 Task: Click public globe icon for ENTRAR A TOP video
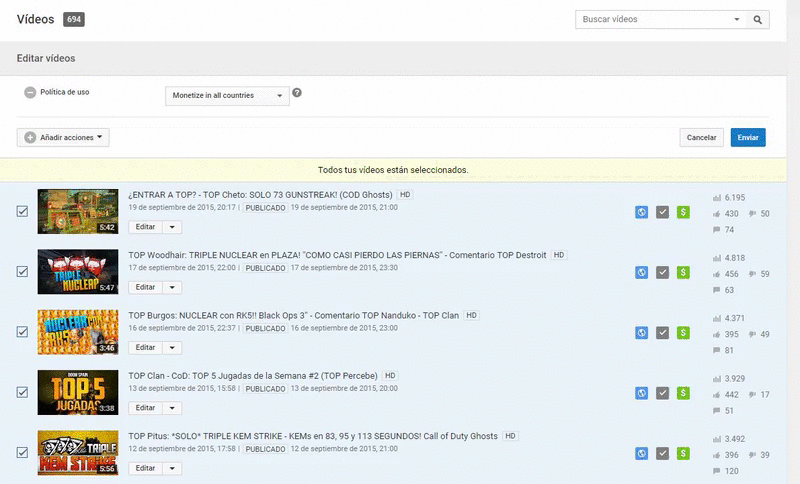coord(641,212)
